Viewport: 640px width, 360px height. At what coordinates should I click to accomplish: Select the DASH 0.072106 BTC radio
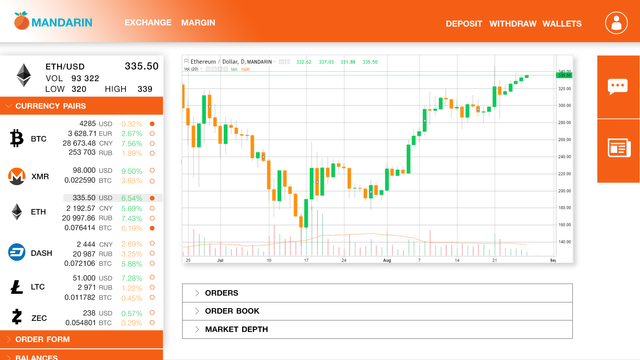pyautogui.click(x=152, y=263)
